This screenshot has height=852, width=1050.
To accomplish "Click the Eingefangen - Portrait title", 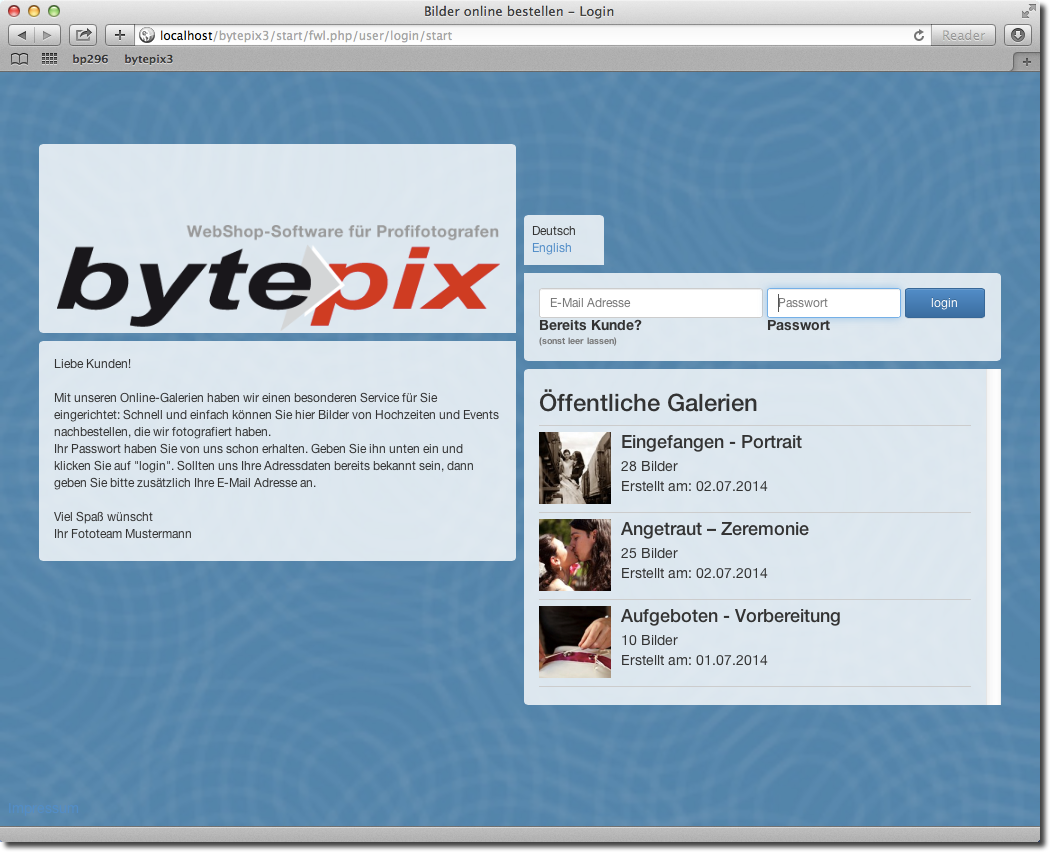I will tap(711, 442).
